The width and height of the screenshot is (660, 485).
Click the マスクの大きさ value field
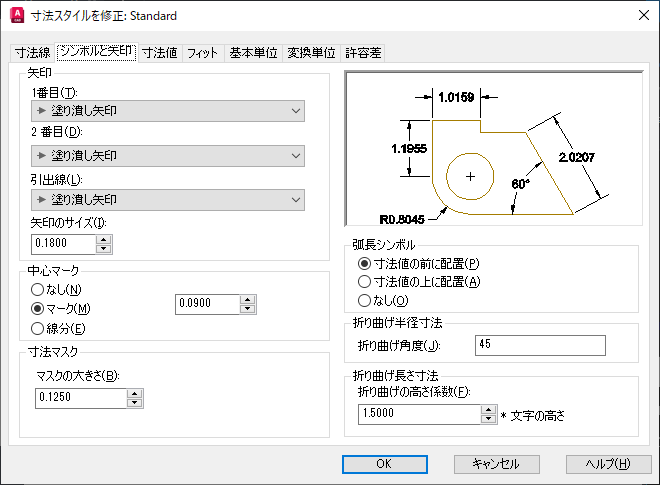pos(81,398)
